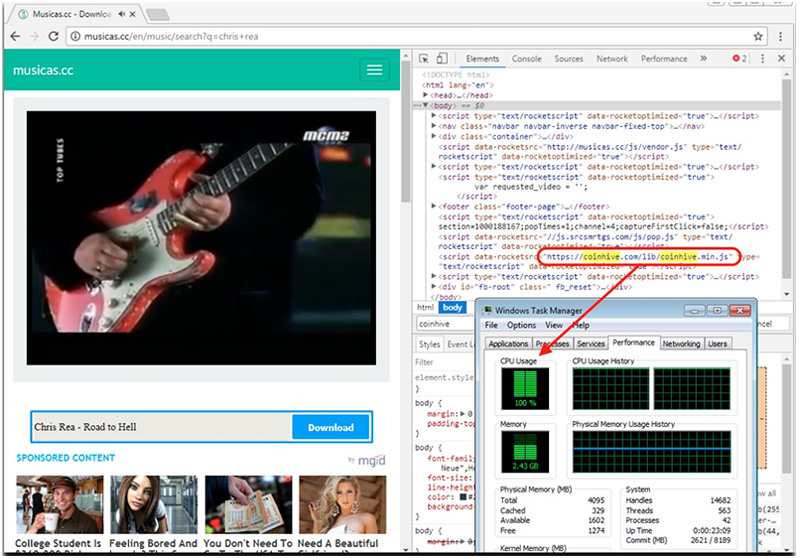
Task: Expand the footer-page element node
Action: pyautogui.click(x=433, y=207)
